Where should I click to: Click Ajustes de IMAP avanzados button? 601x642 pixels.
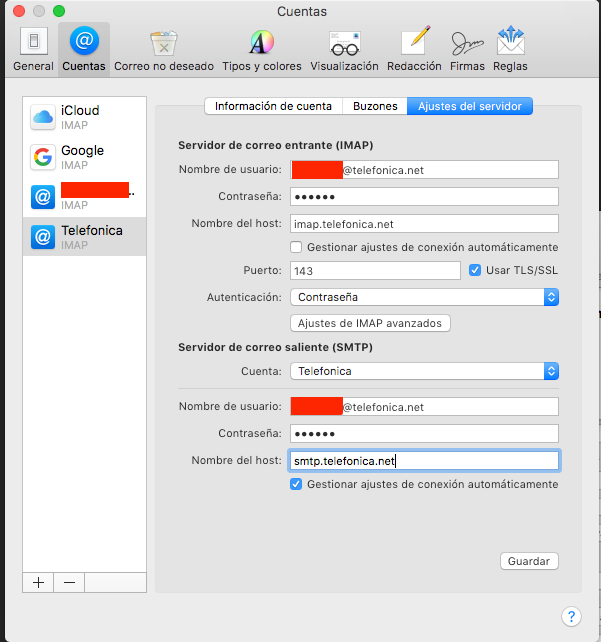[370, 323]
